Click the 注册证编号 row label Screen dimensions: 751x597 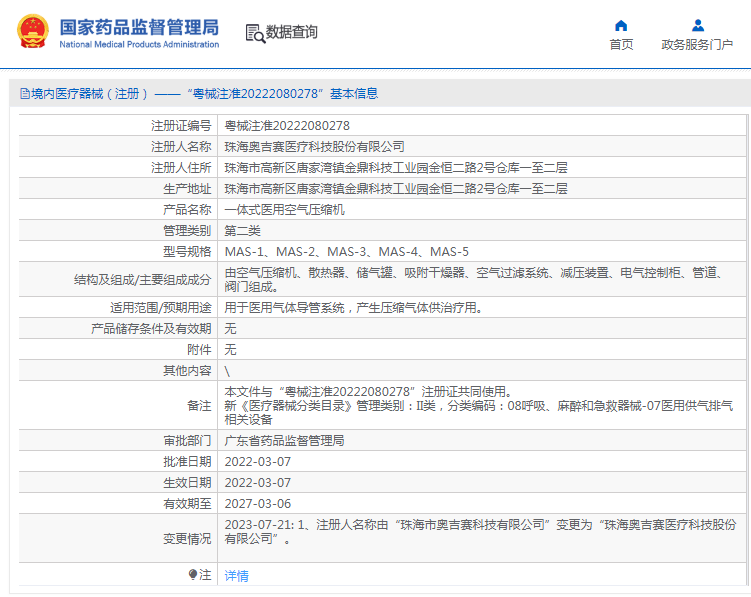181,126
